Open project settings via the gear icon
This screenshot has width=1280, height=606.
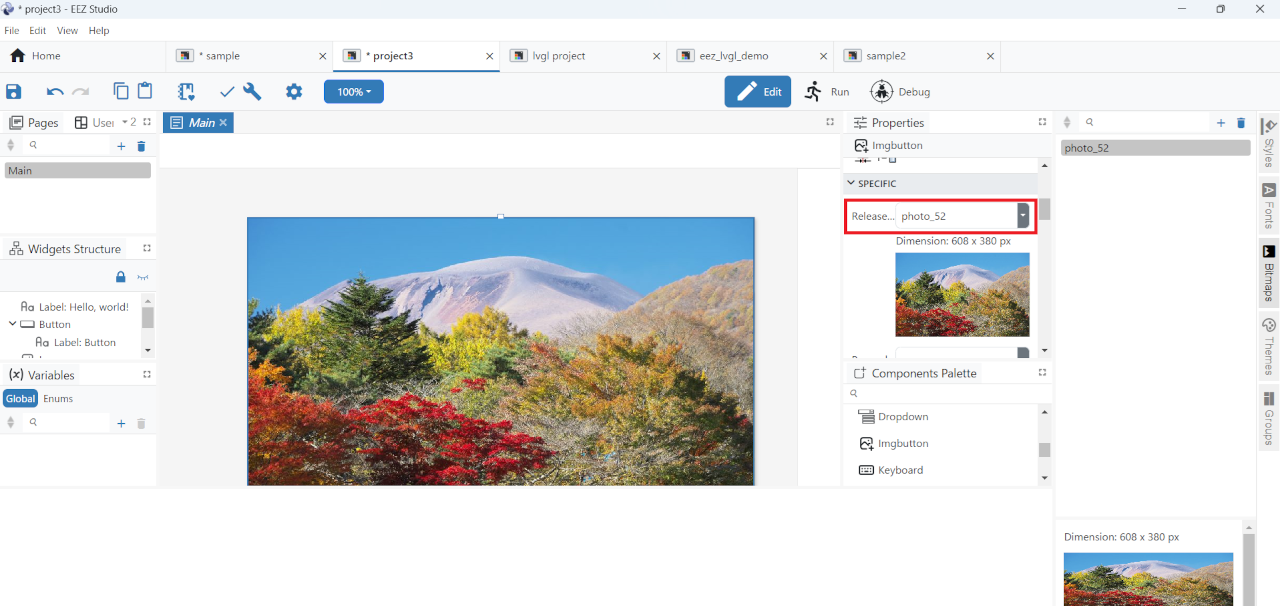click(x=293, y=92)
